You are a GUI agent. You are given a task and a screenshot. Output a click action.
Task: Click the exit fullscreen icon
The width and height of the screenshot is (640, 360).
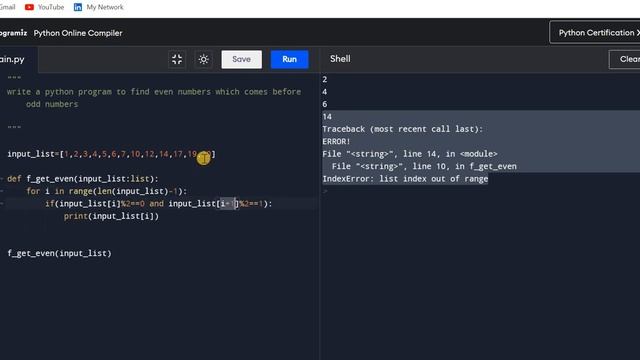tap(177, 59)
